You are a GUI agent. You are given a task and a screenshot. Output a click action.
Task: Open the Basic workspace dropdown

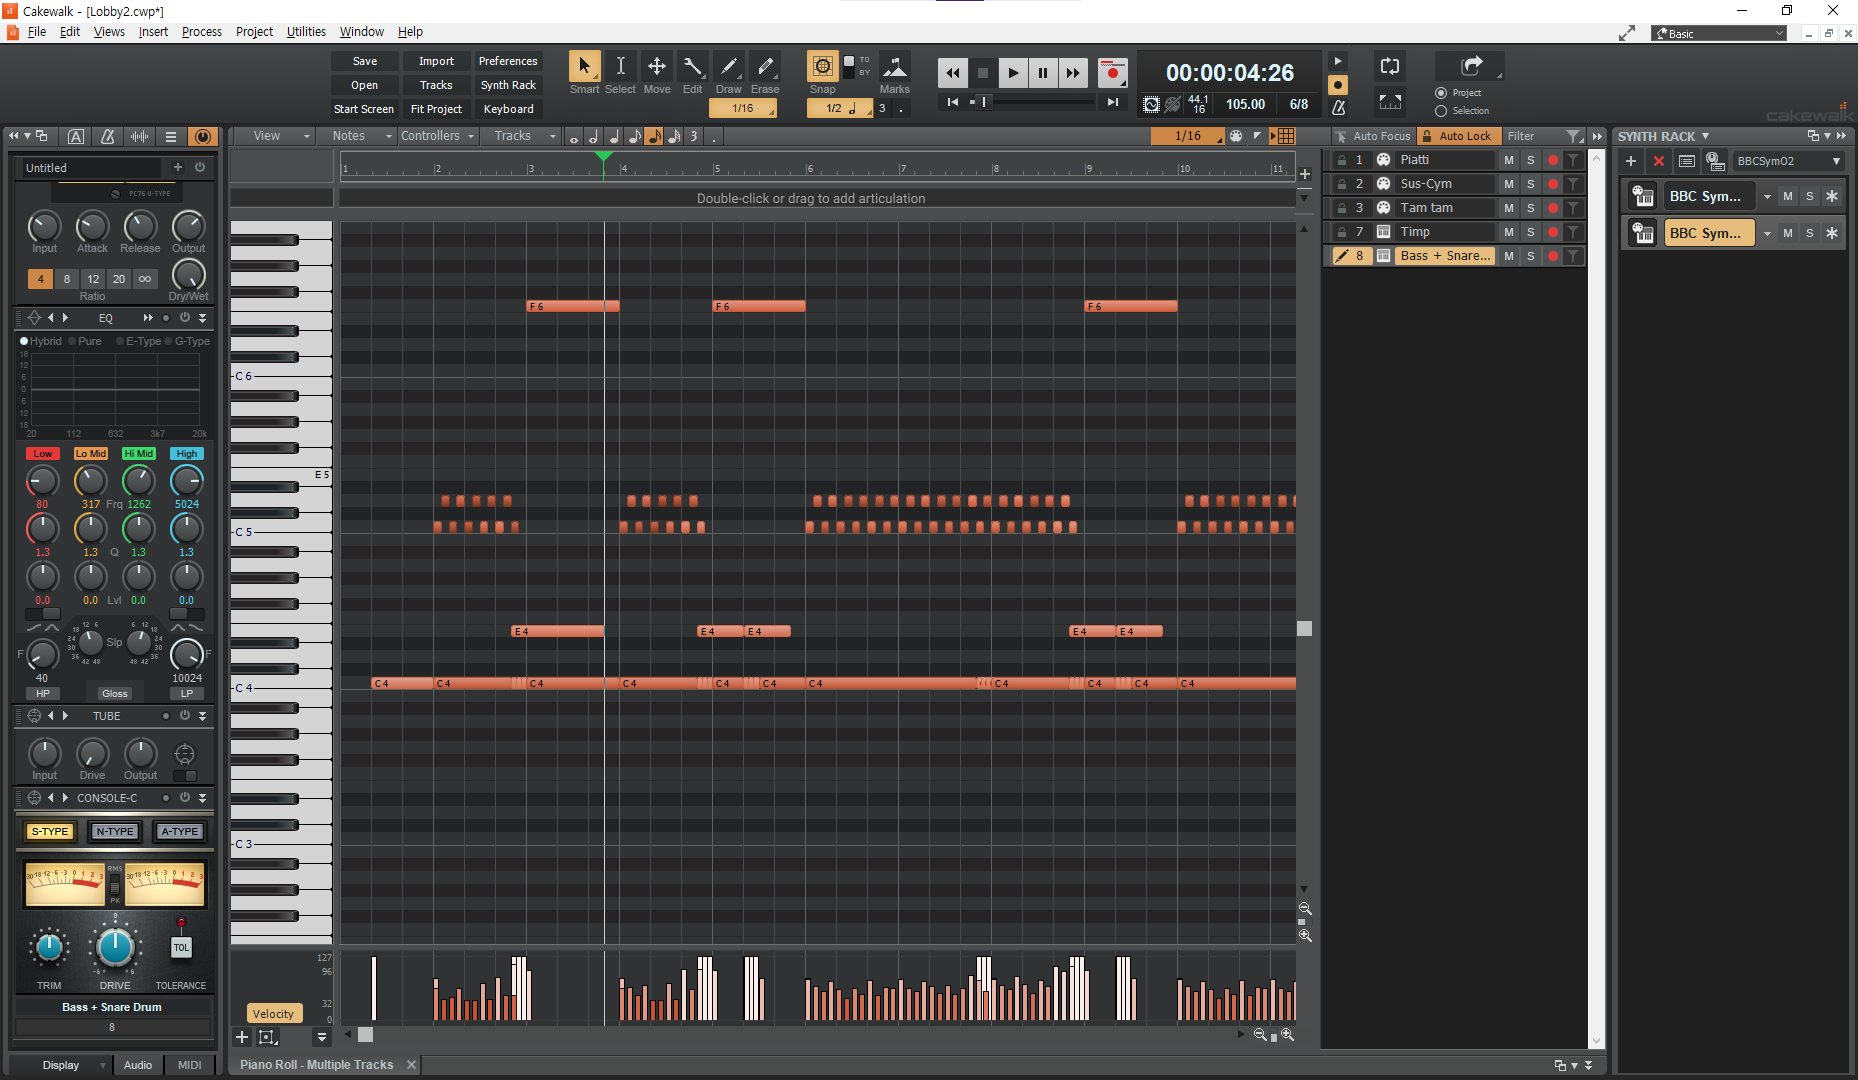[1719, 33]
